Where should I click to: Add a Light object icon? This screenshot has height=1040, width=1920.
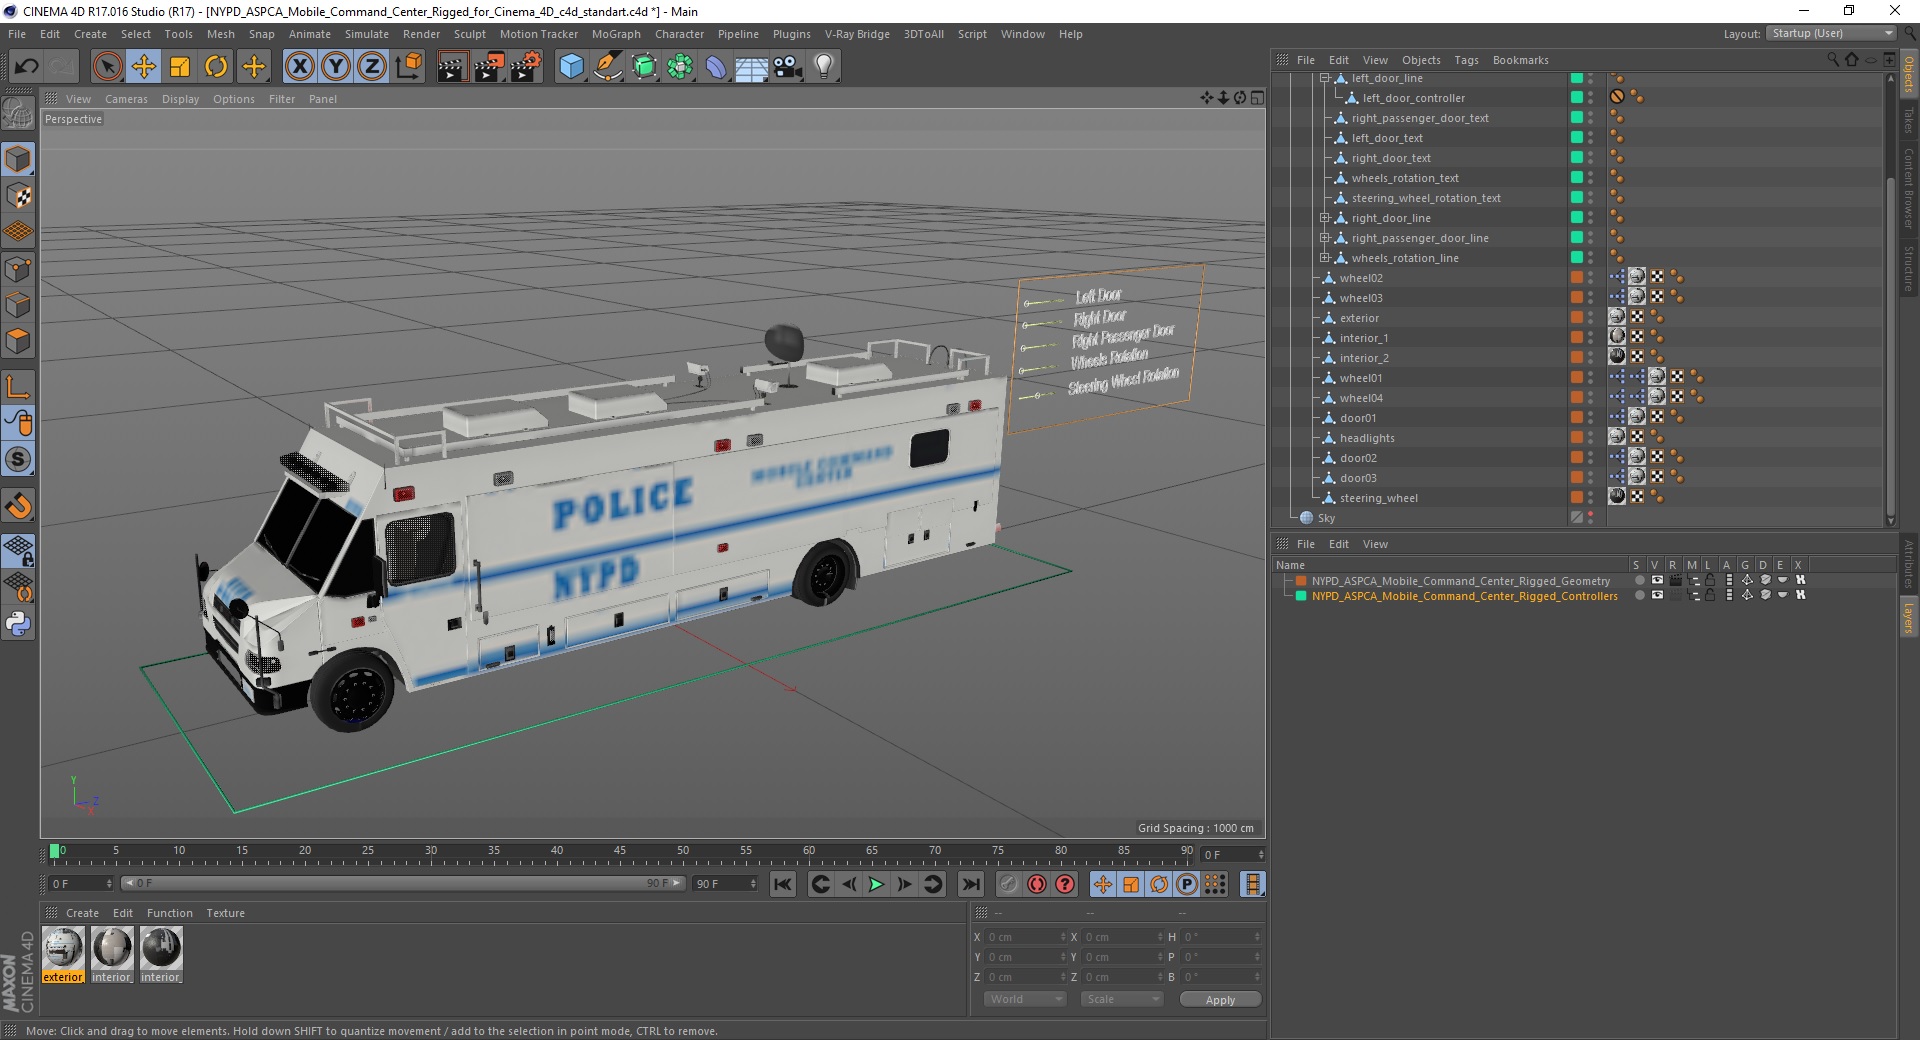(x=824, y=67)
